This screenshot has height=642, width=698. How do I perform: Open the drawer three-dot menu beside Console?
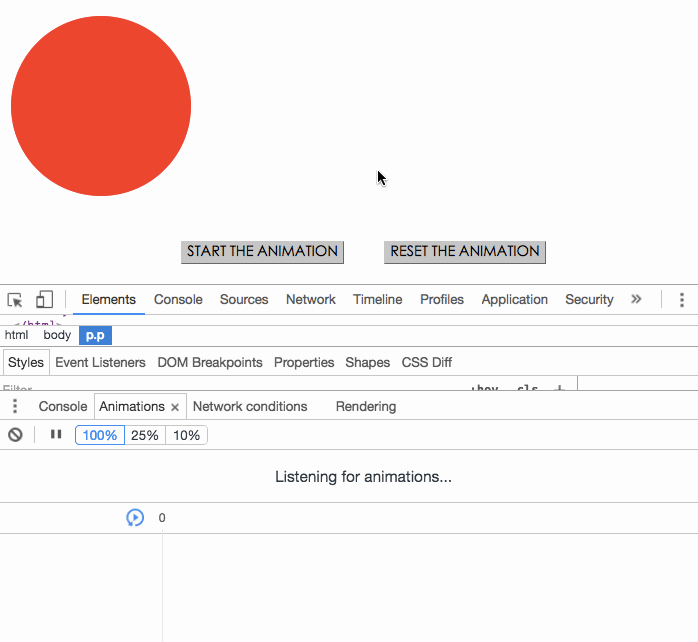pyautogui.click(x=15, y=406)
